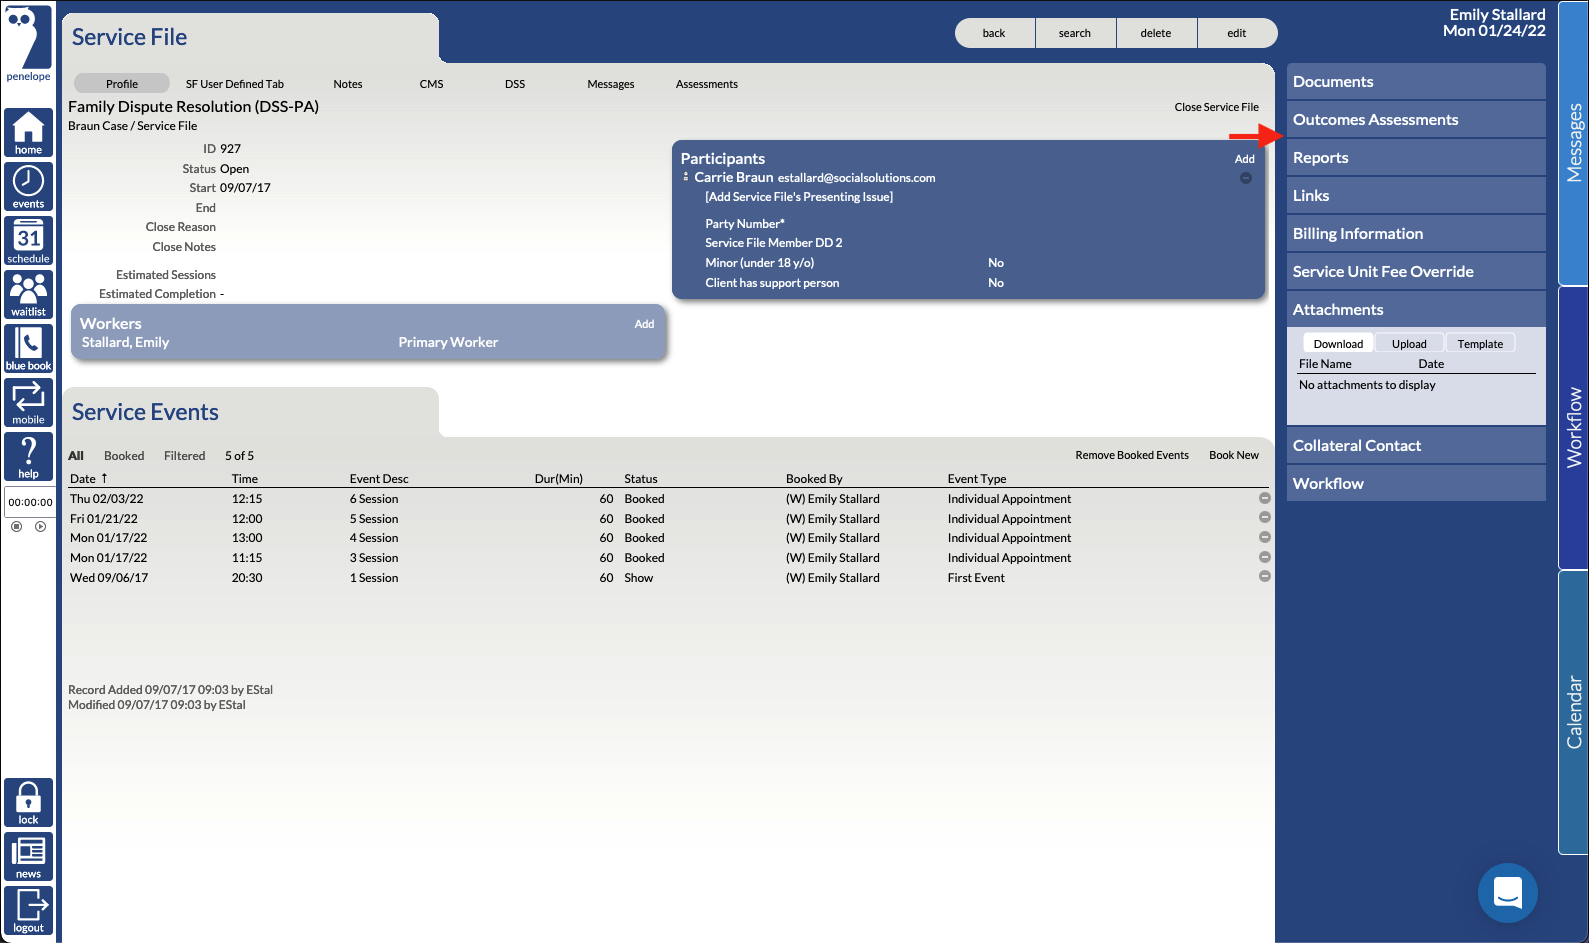This screenshot has height=943, width=1589.
Task: Remove the 4 Session event row
Action: pyautogui.click(x=1265, y=537)
